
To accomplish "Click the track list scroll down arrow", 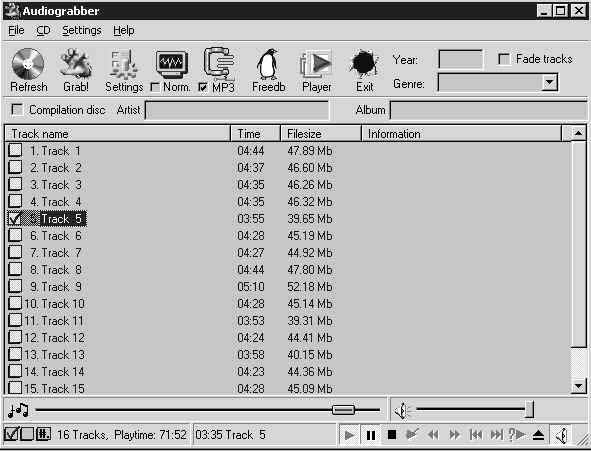I will click(x=579, y=387).
